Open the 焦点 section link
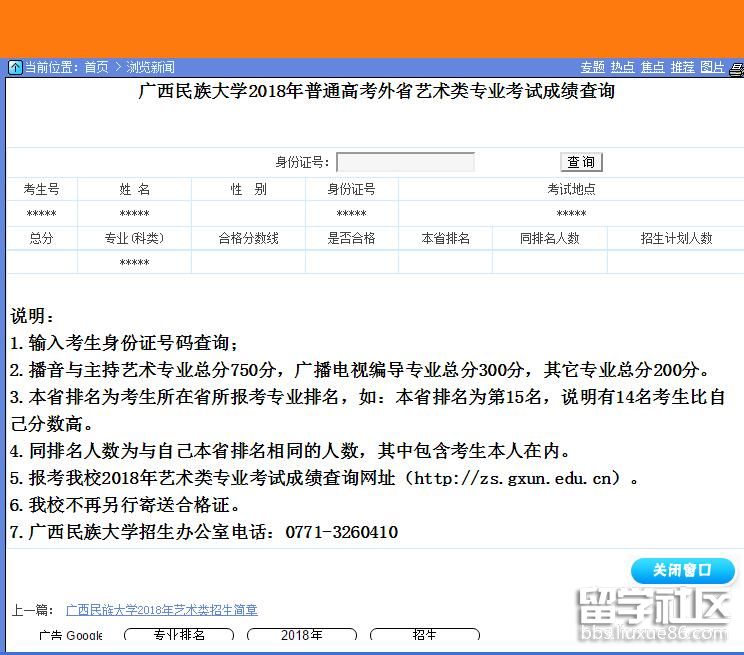The image size is (744, 655). 653,68
